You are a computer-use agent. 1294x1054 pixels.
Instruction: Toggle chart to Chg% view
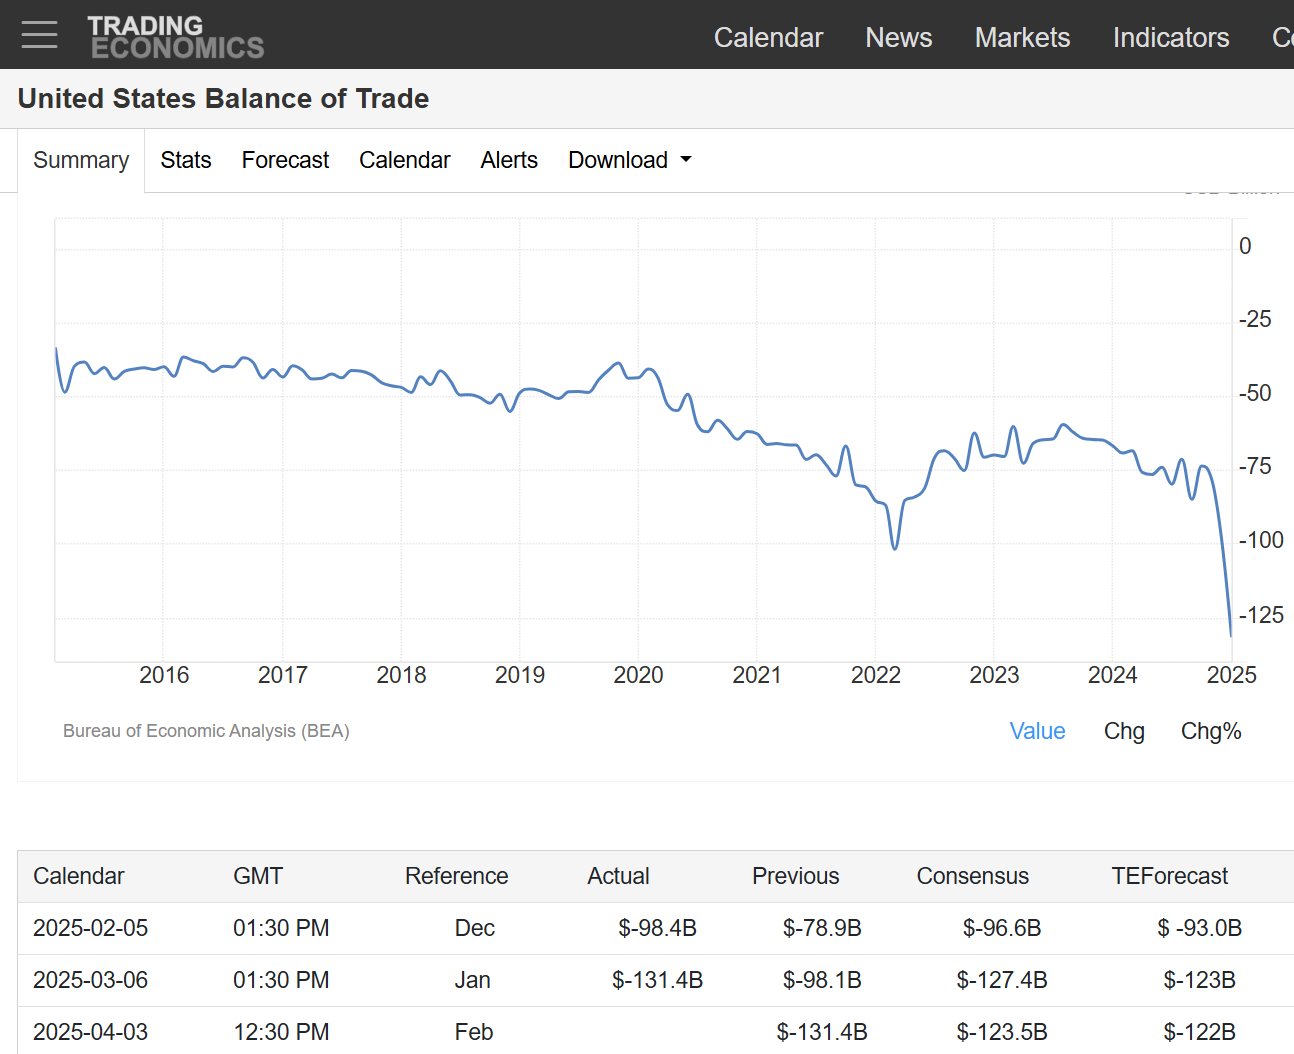click(x=1210, y=731)
